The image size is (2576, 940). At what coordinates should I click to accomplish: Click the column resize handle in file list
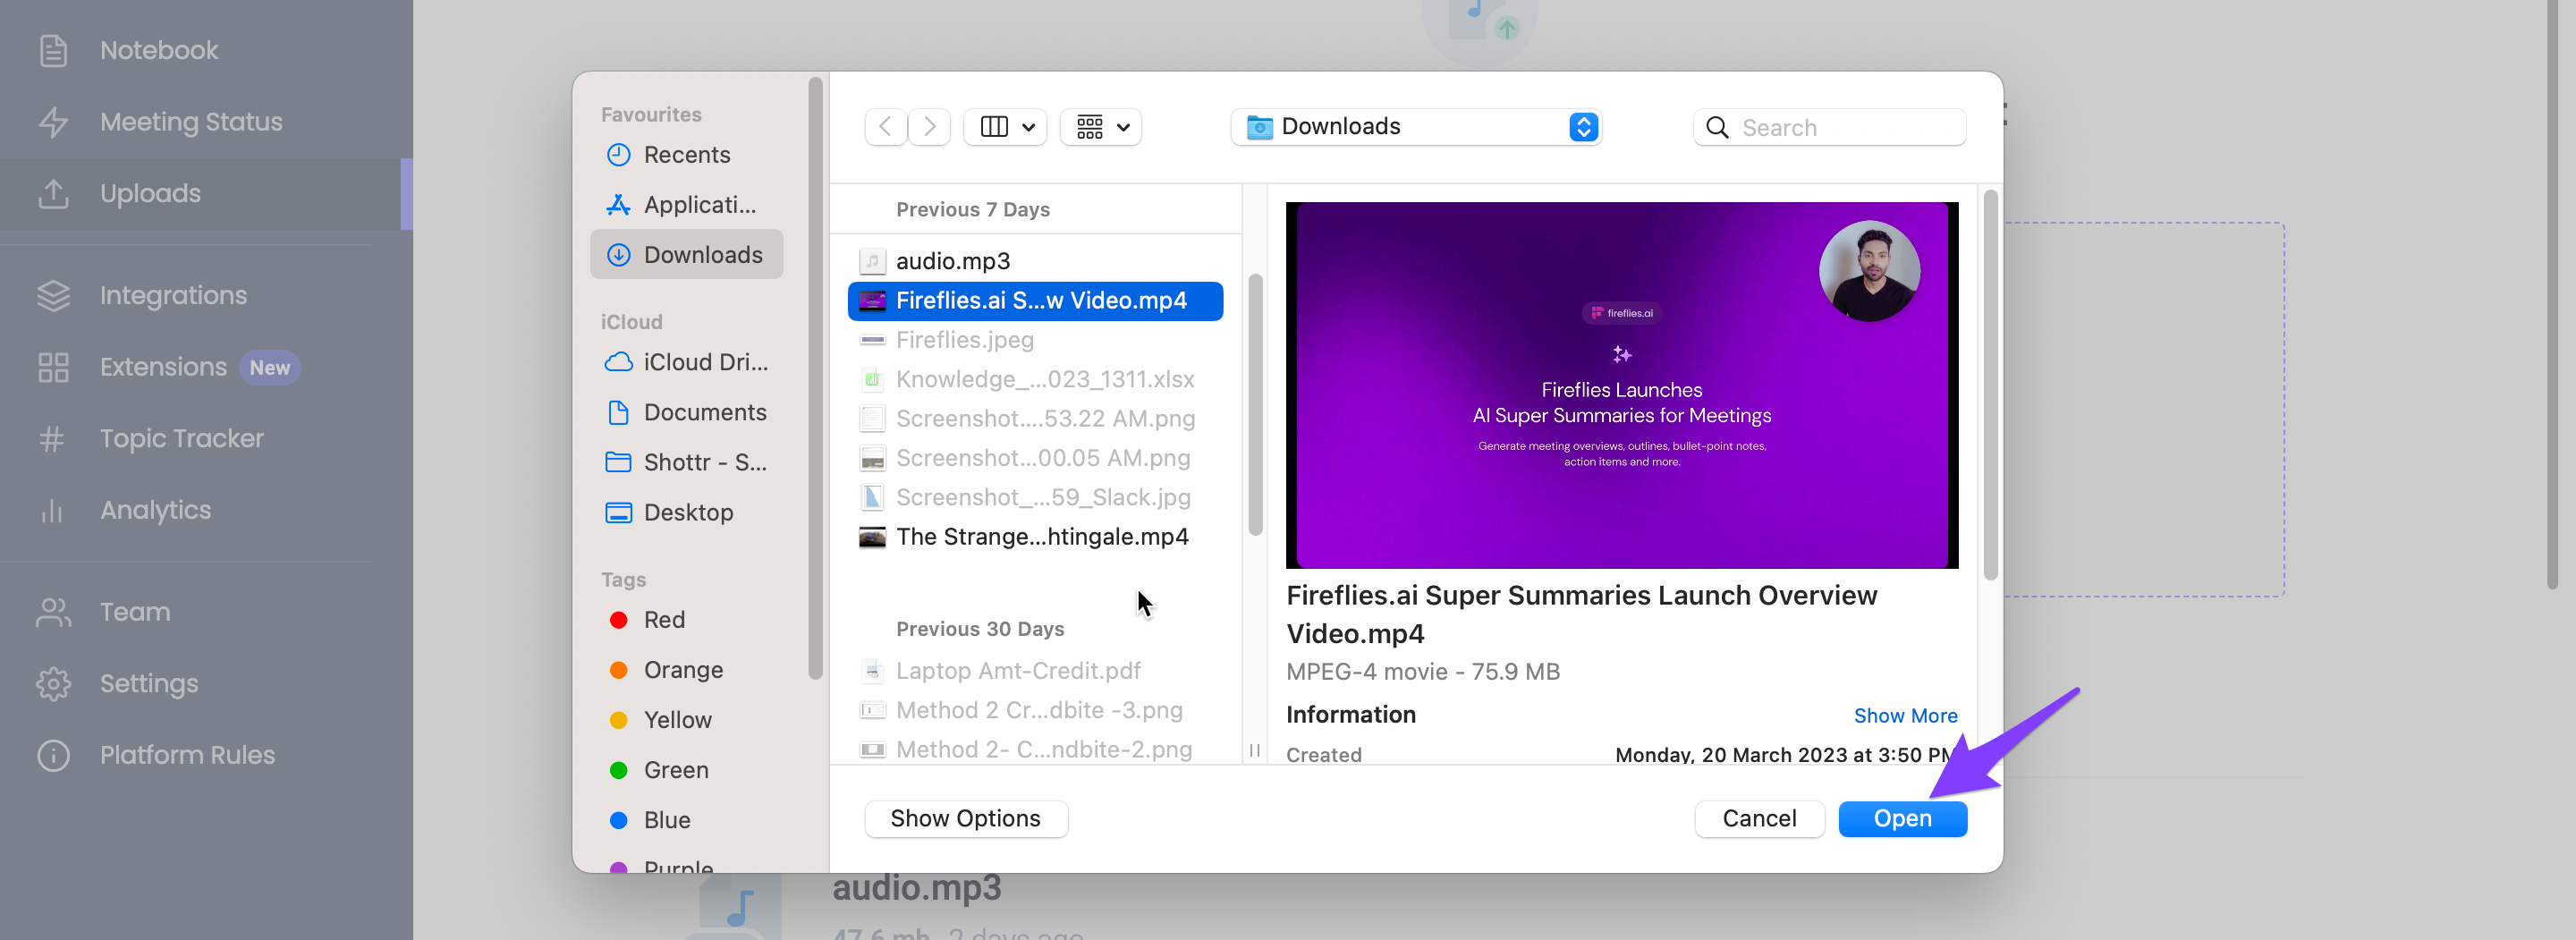(x=1255, y=750)
